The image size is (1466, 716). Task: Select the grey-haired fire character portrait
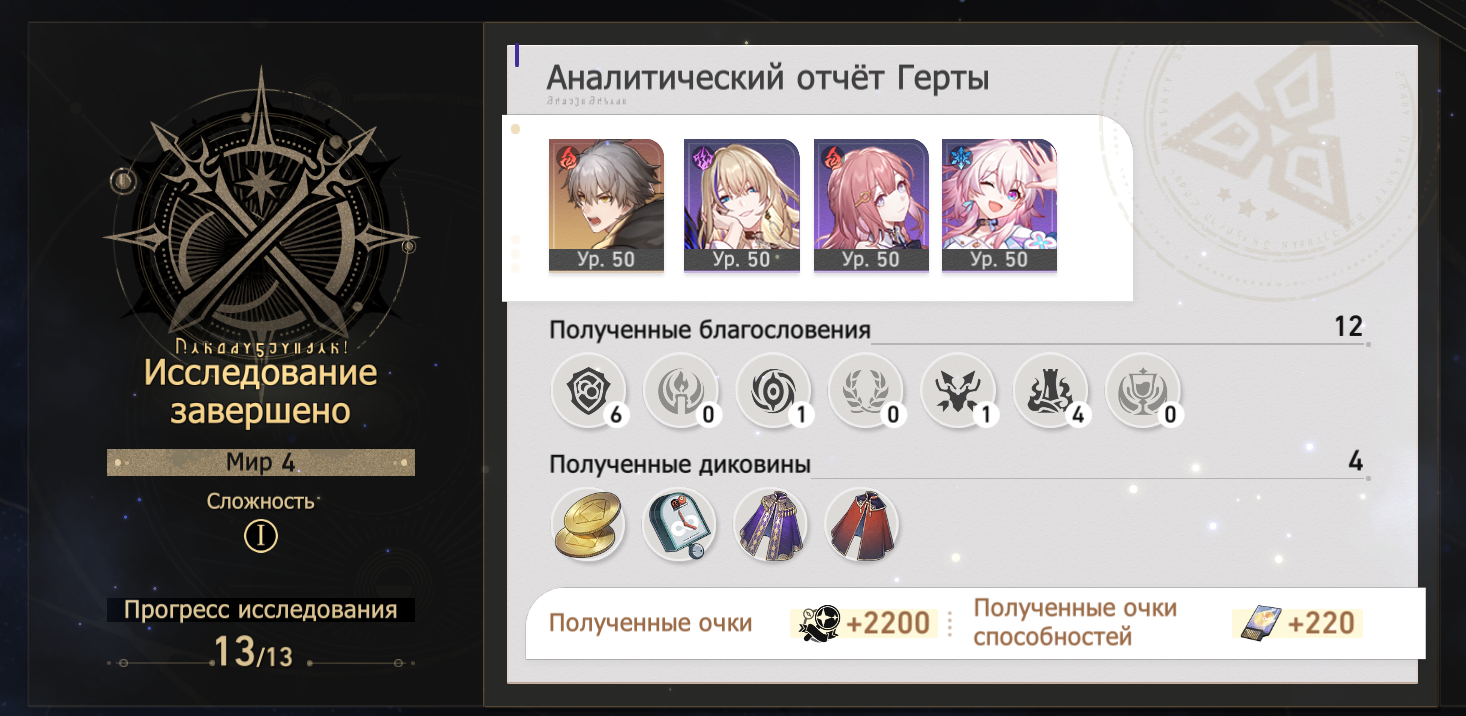tap(606, 206)
